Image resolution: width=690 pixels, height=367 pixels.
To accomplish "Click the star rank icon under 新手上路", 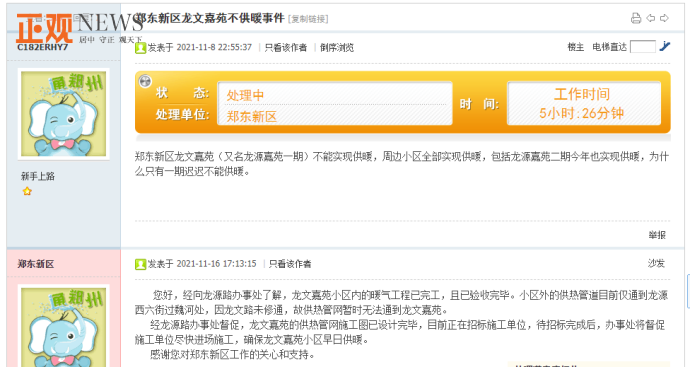I will point(27,191).
